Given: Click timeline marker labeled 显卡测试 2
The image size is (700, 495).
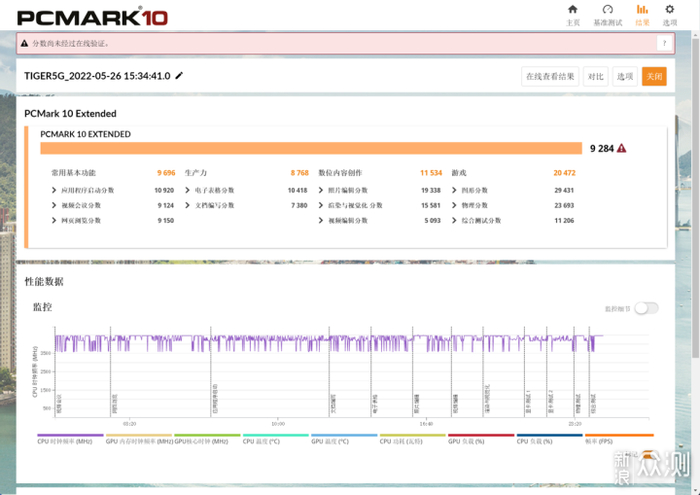Looking at the screenshot, I should coord(551,401).
